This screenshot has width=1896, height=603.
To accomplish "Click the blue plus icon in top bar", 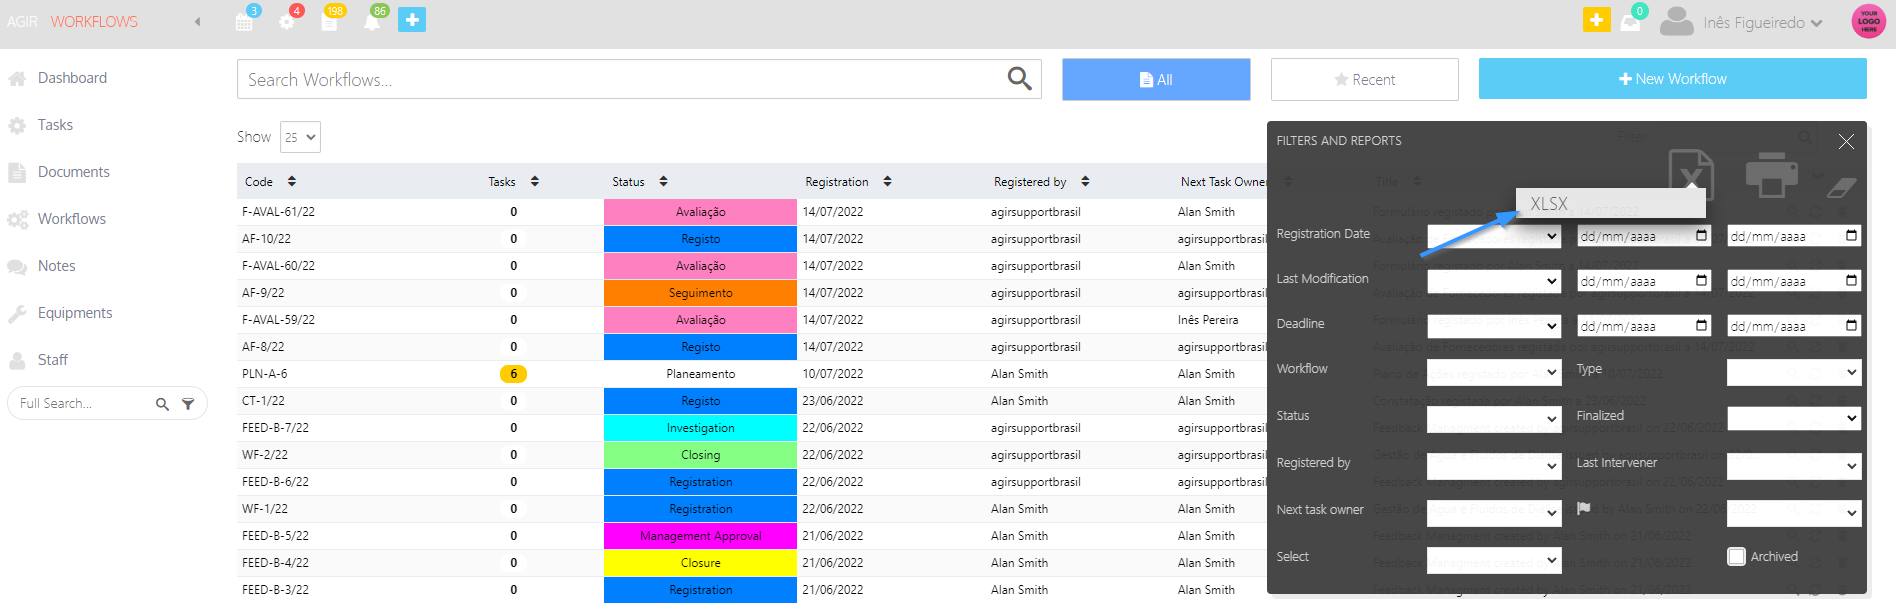I will (412, 20).
